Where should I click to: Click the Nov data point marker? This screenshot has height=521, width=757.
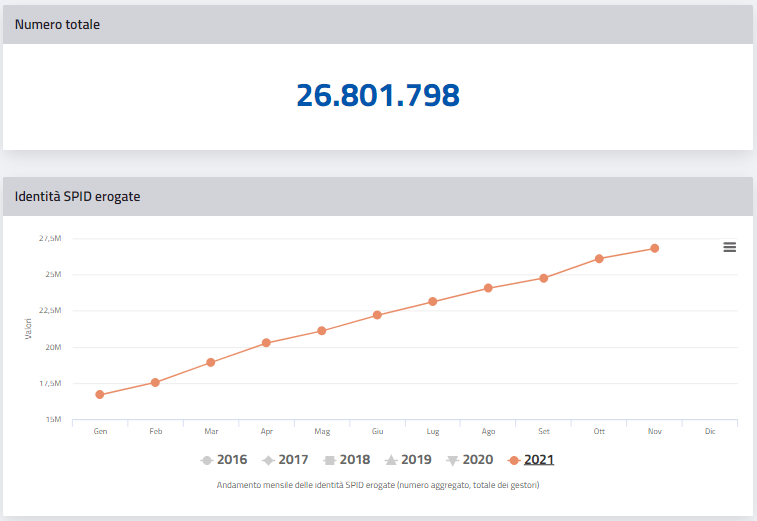coord(655,248)
